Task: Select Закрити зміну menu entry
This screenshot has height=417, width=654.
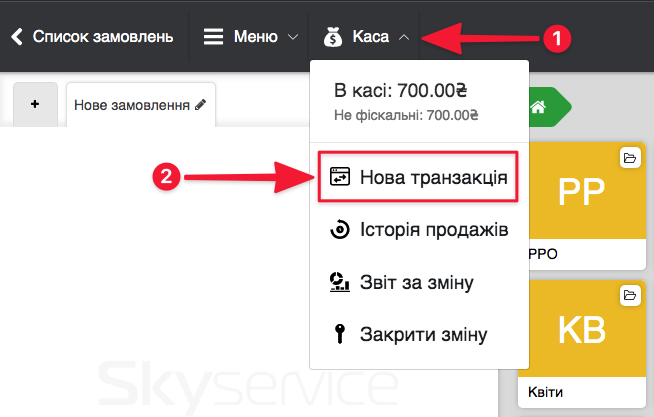Action: (424, 334)
